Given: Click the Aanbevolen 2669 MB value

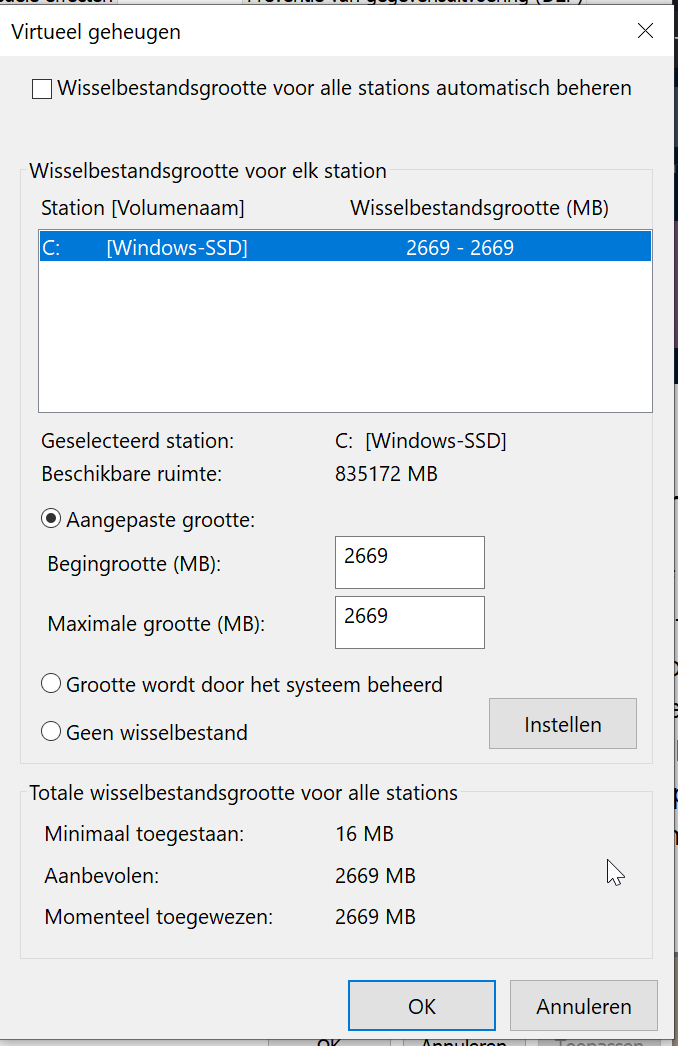Looking at the screenshot, I should coord(375,876).
